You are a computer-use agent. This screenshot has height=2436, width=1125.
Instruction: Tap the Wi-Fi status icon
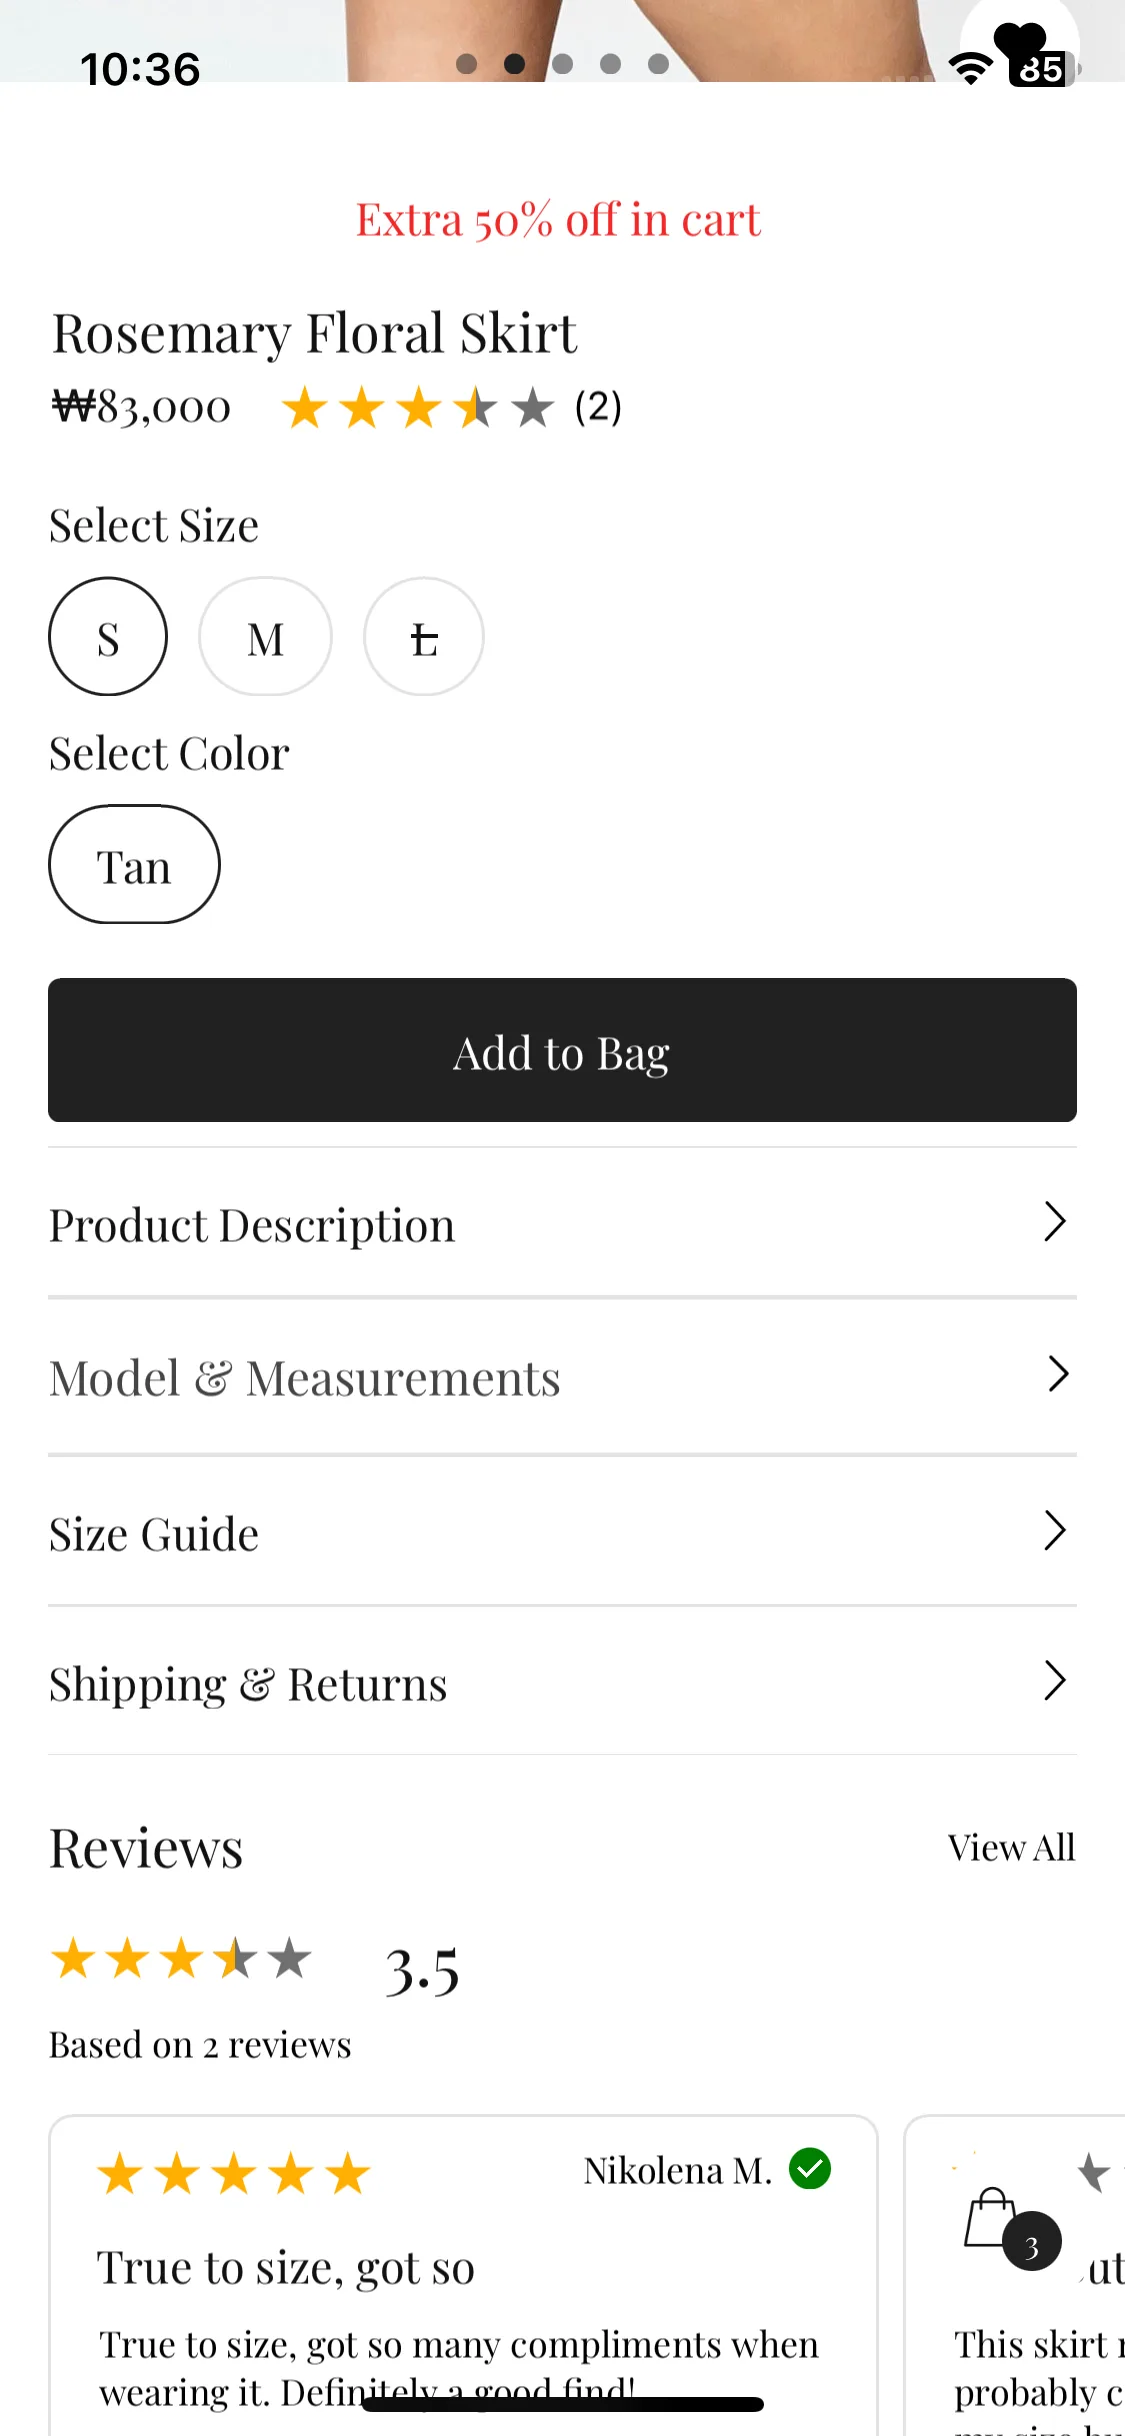pyautogui.click(x=970, y=69)
